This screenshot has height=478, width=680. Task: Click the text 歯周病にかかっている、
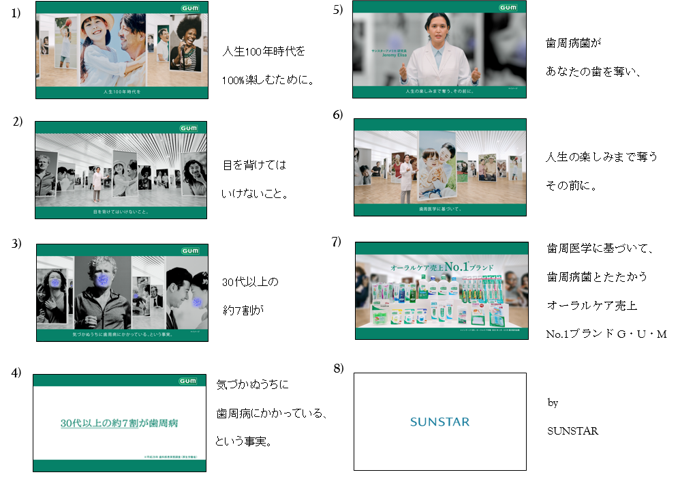click(x=271, y=413)
